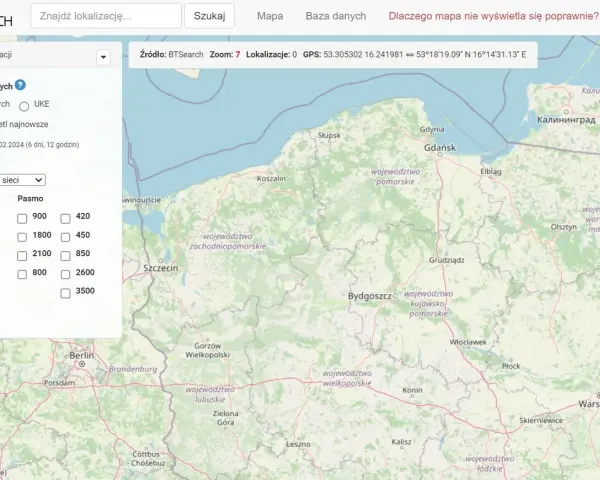Open the Mapa menu item
The image size is (600, 480).
[270, 16]
